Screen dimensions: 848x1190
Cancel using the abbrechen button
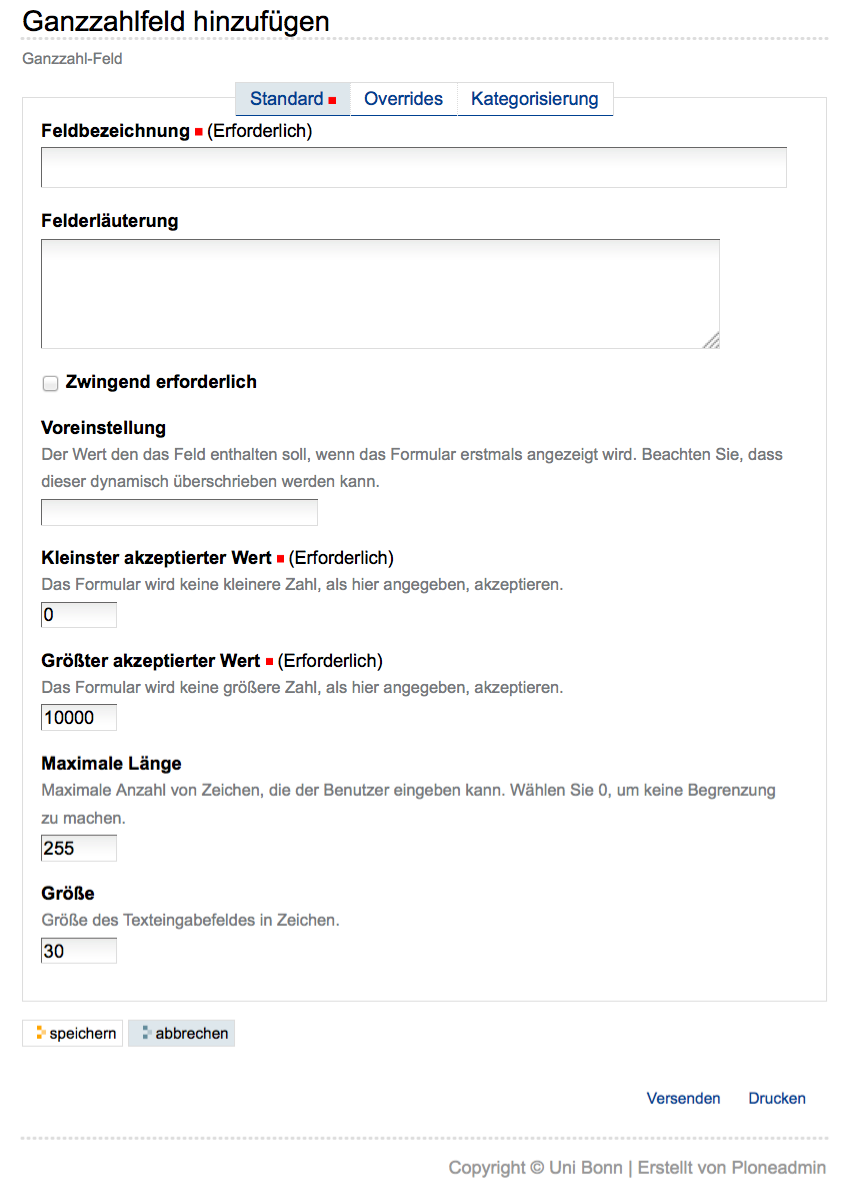(181, 1033)
